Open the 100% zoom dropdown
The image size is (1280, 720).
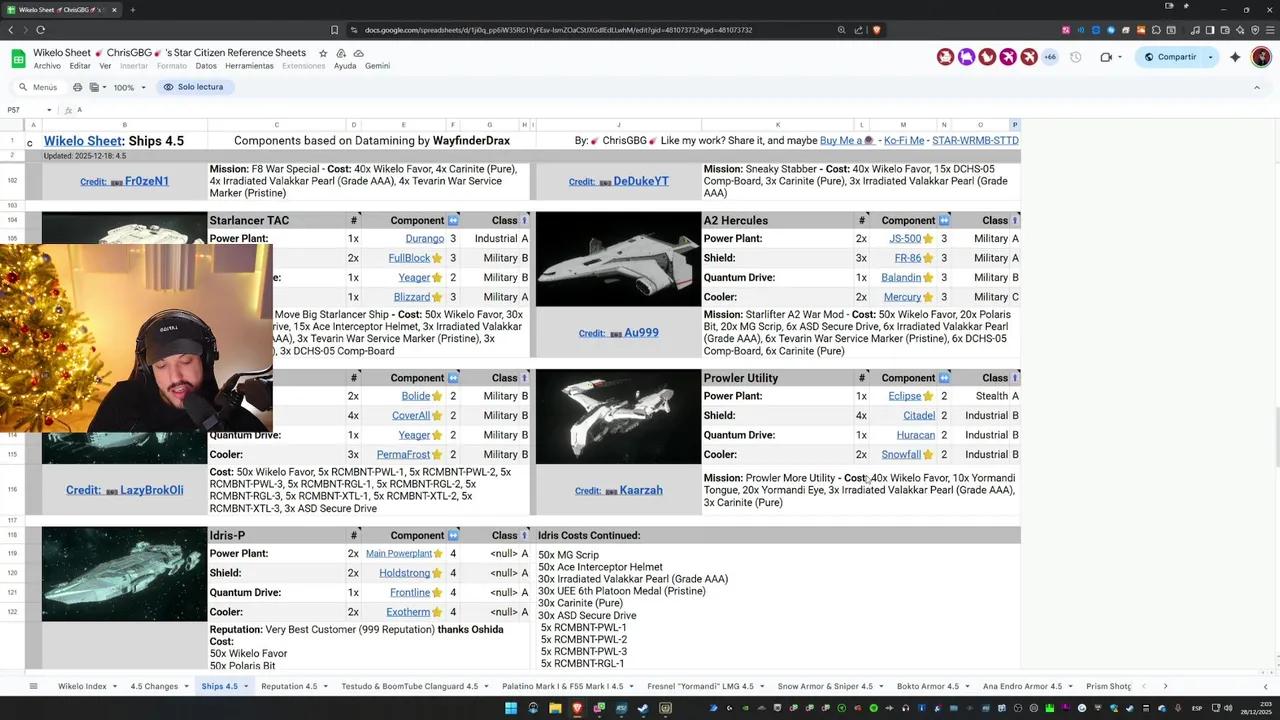(x=129, y=87)
